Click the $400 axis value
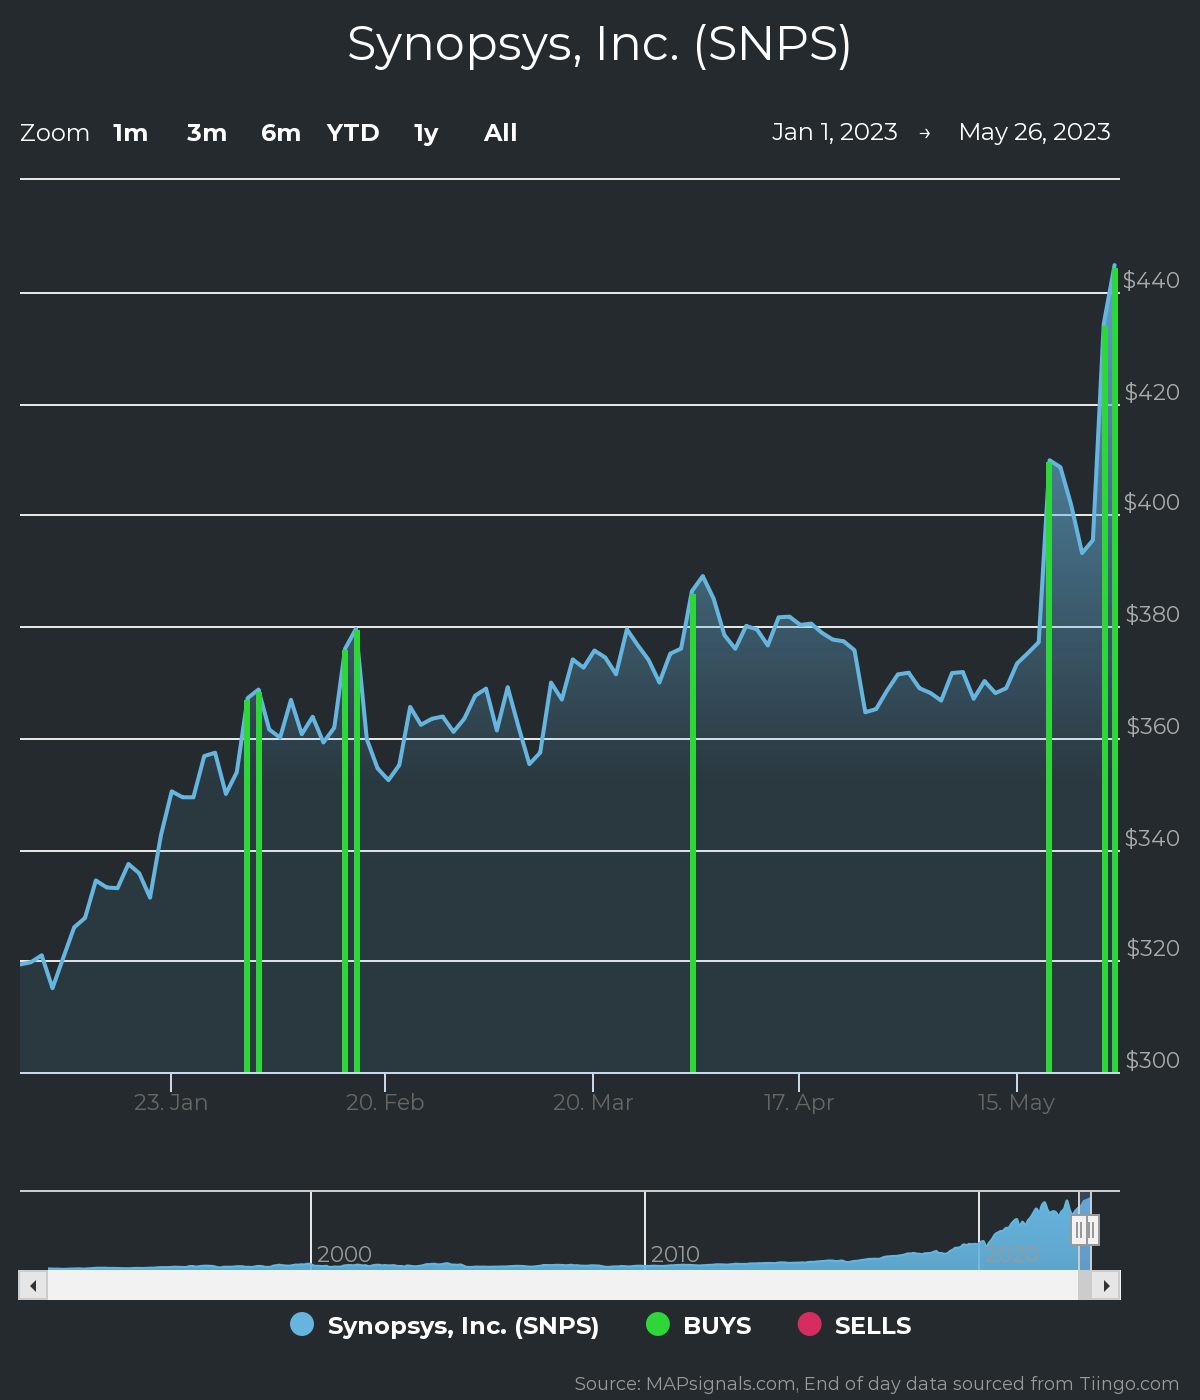The image size is (1200, 1400). click(1152, 502)
